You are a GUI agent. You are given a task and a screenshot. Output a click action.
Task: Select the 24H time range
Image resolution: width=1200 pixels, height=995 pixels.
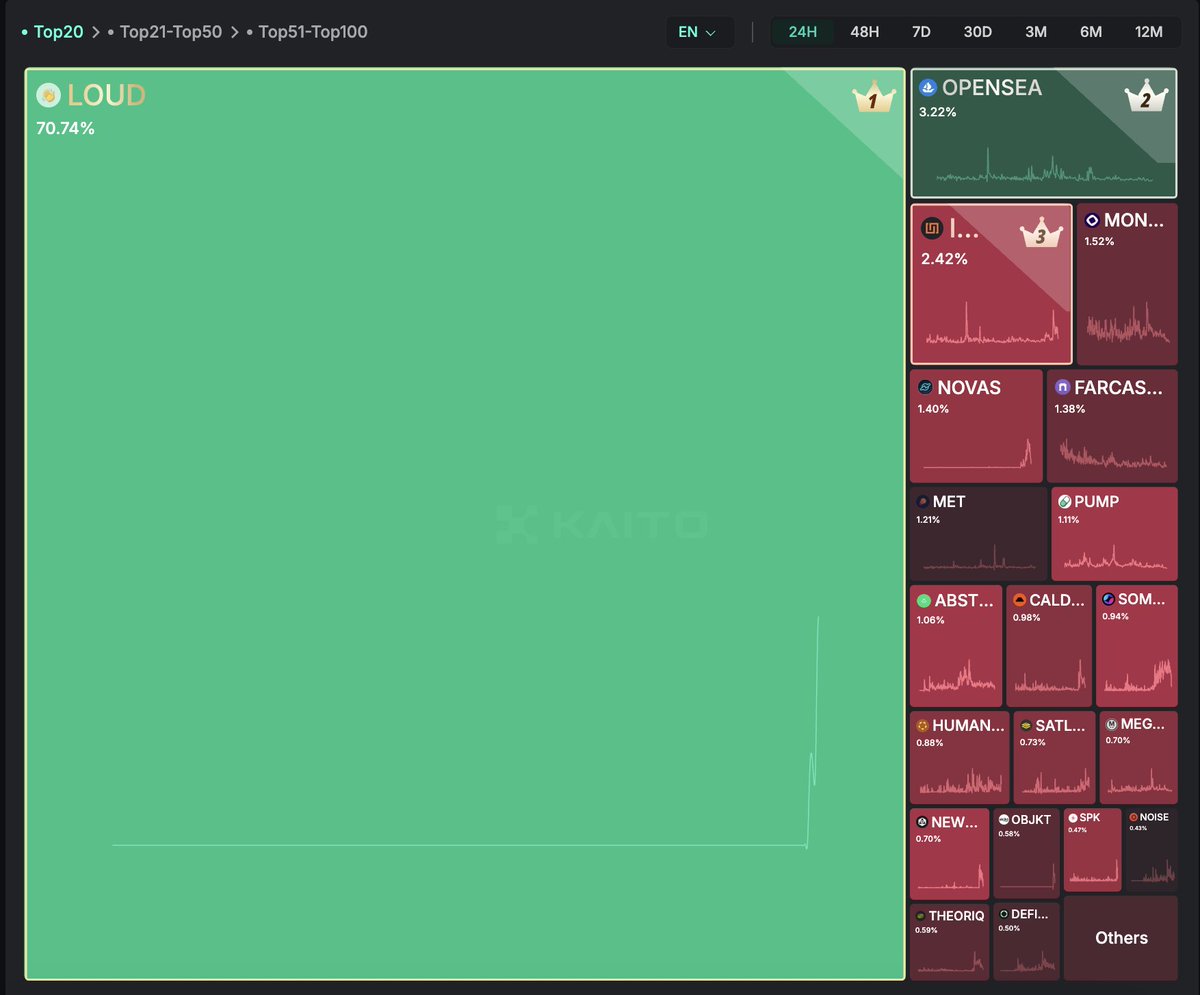tap(803, 32)
